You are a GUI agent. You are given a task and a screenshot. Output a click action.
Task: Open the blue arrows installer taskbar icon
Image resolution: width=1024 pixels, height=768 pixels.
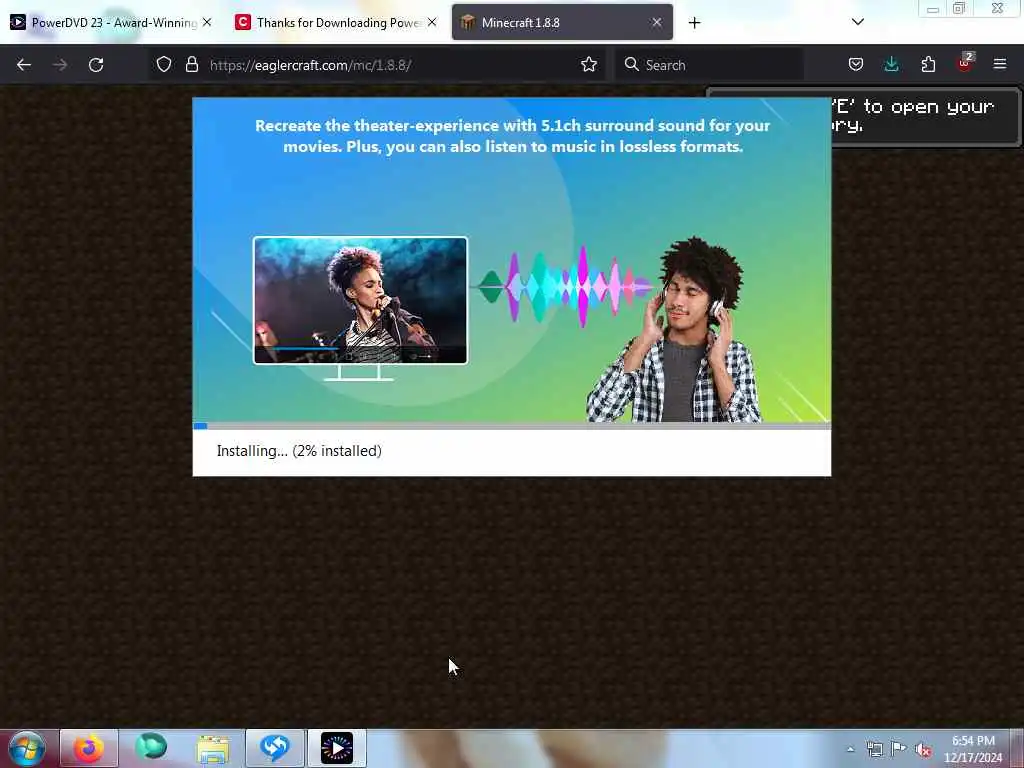[275, 748]
